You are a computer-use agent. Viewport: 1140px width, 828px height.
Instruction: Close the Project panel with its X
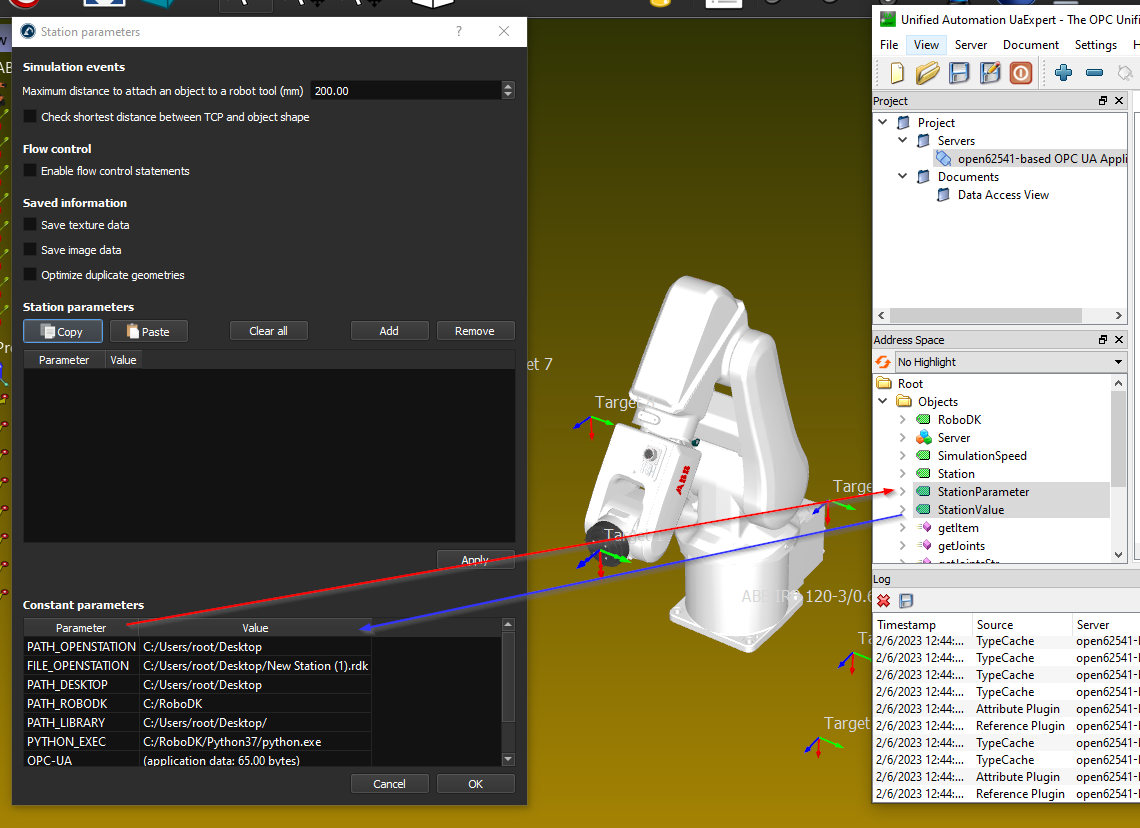pyautogui.click(x=1119, y=100)
